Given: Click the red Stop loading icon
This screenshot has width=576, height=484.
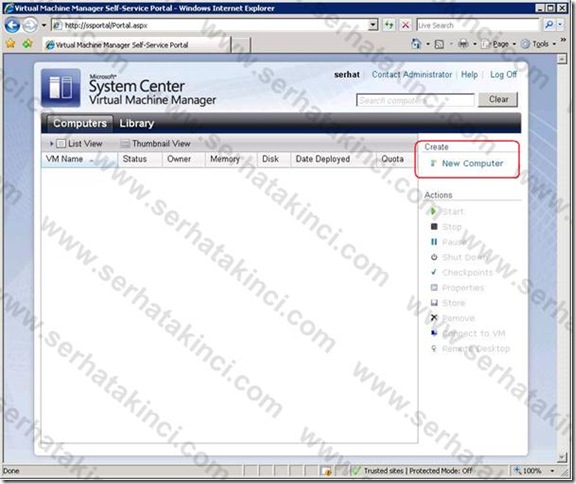Looking at the screenshot, I should click(x=406, y=25).
